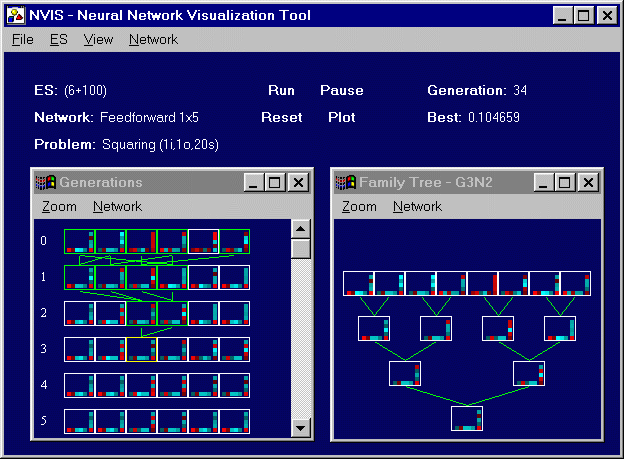Select the last network thumbnail in generation 5
624x459 pixels.
[x=234, y=421]
